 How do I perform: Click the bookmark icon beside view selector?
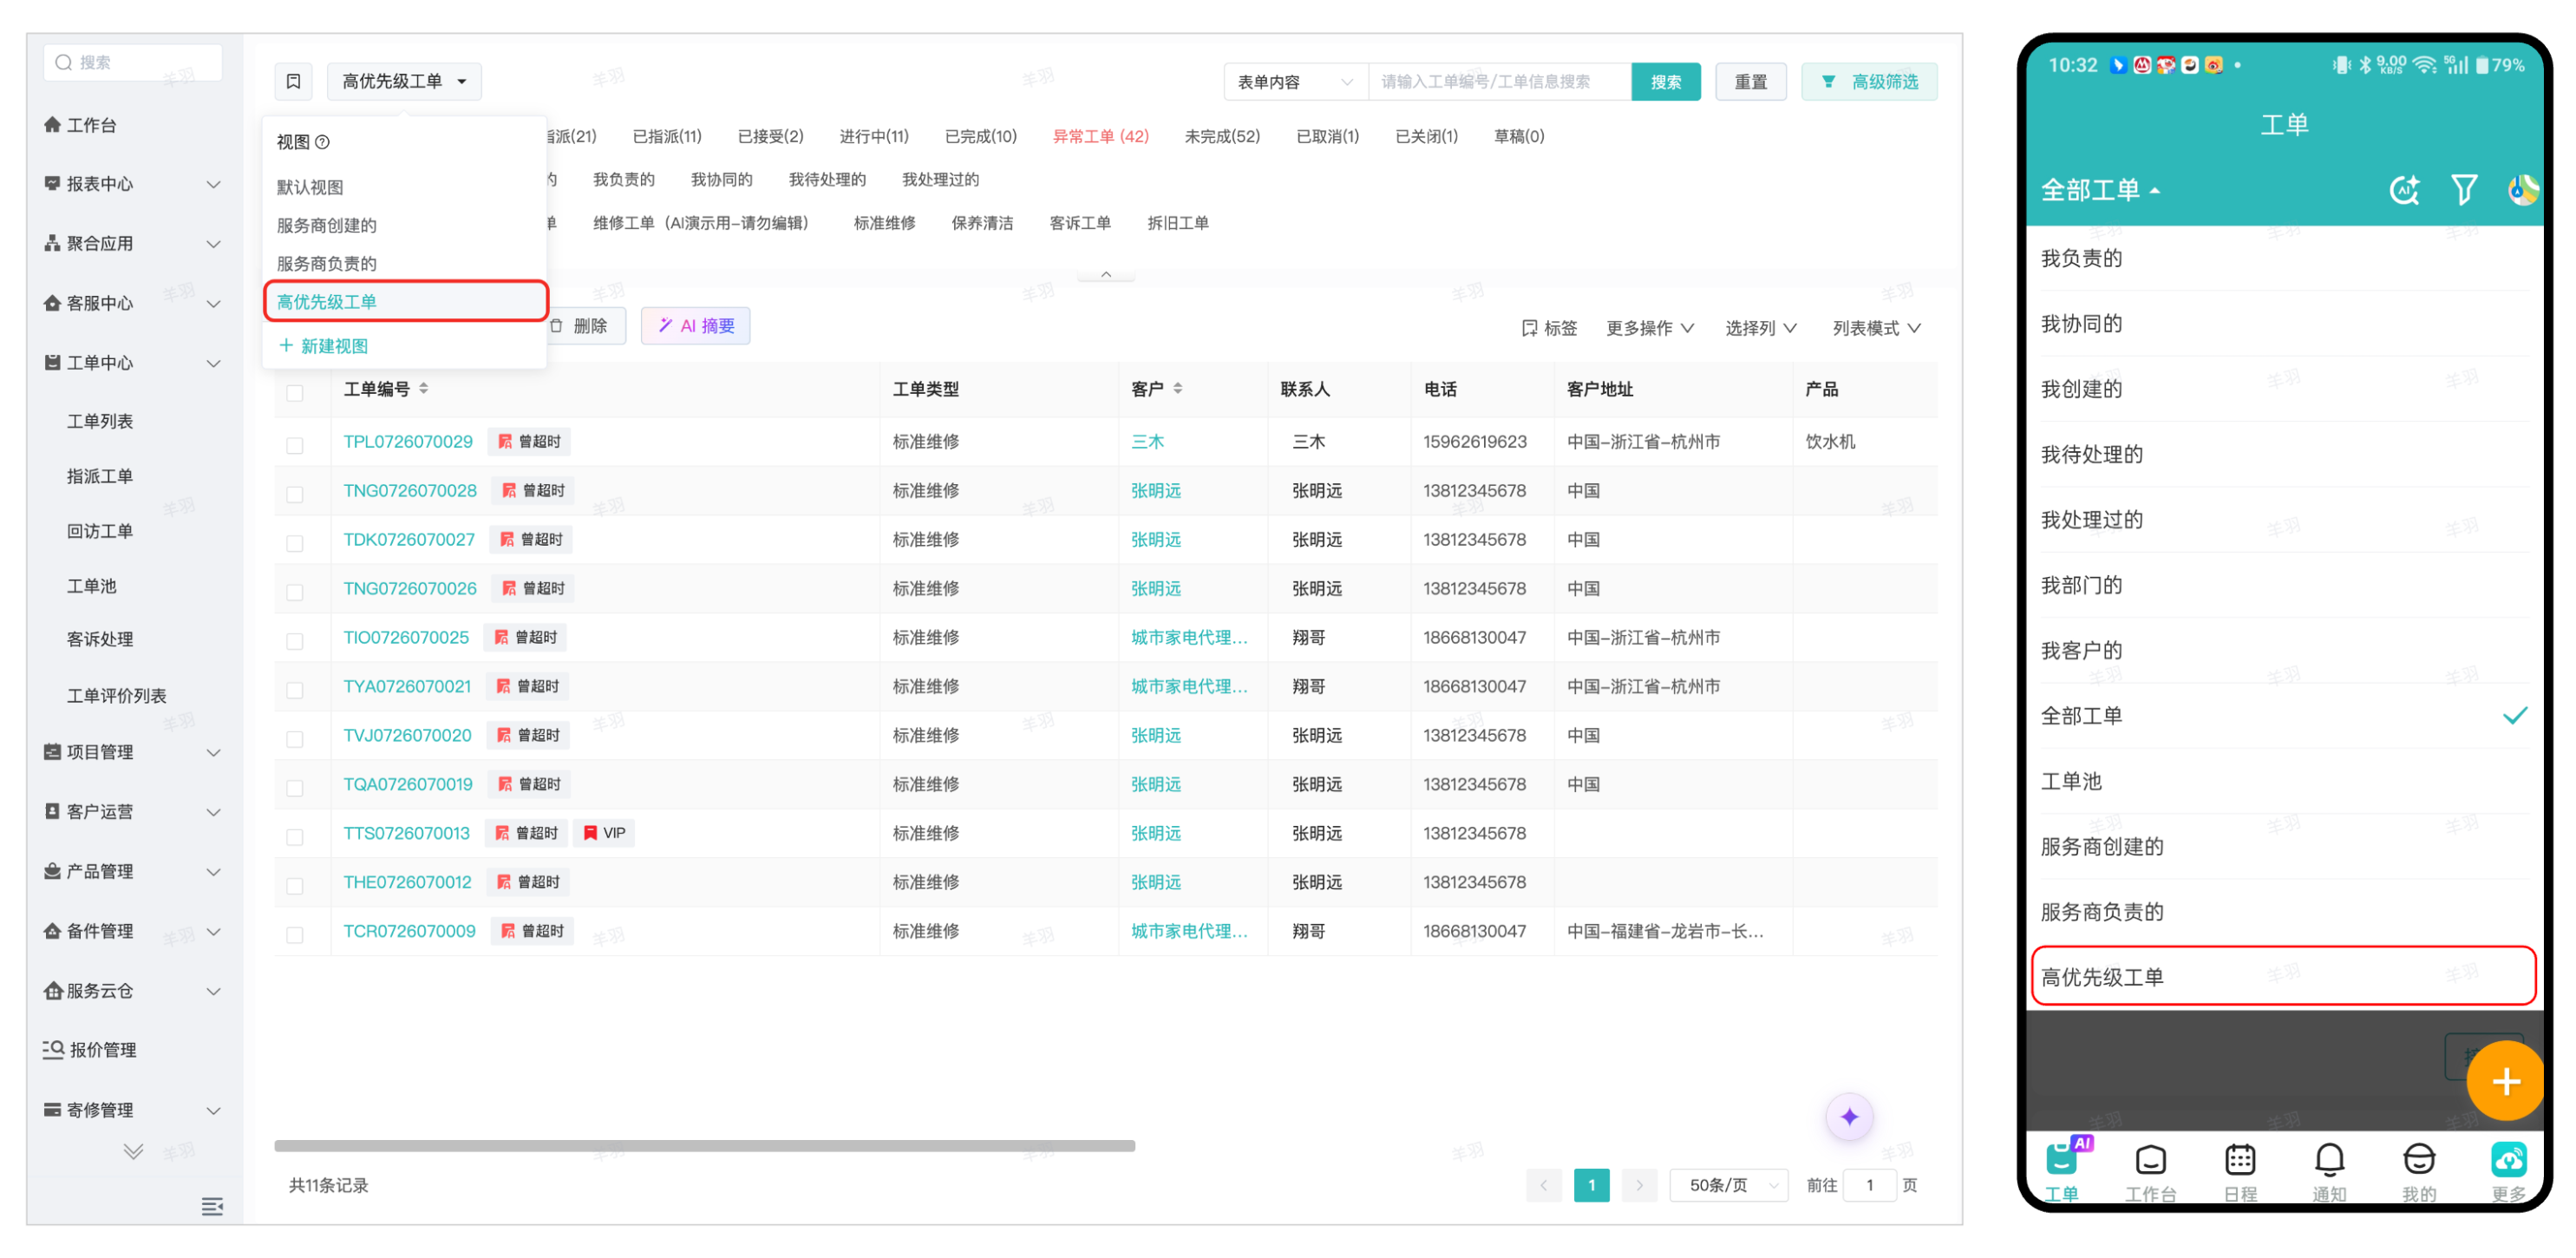[x=293, y=81]
